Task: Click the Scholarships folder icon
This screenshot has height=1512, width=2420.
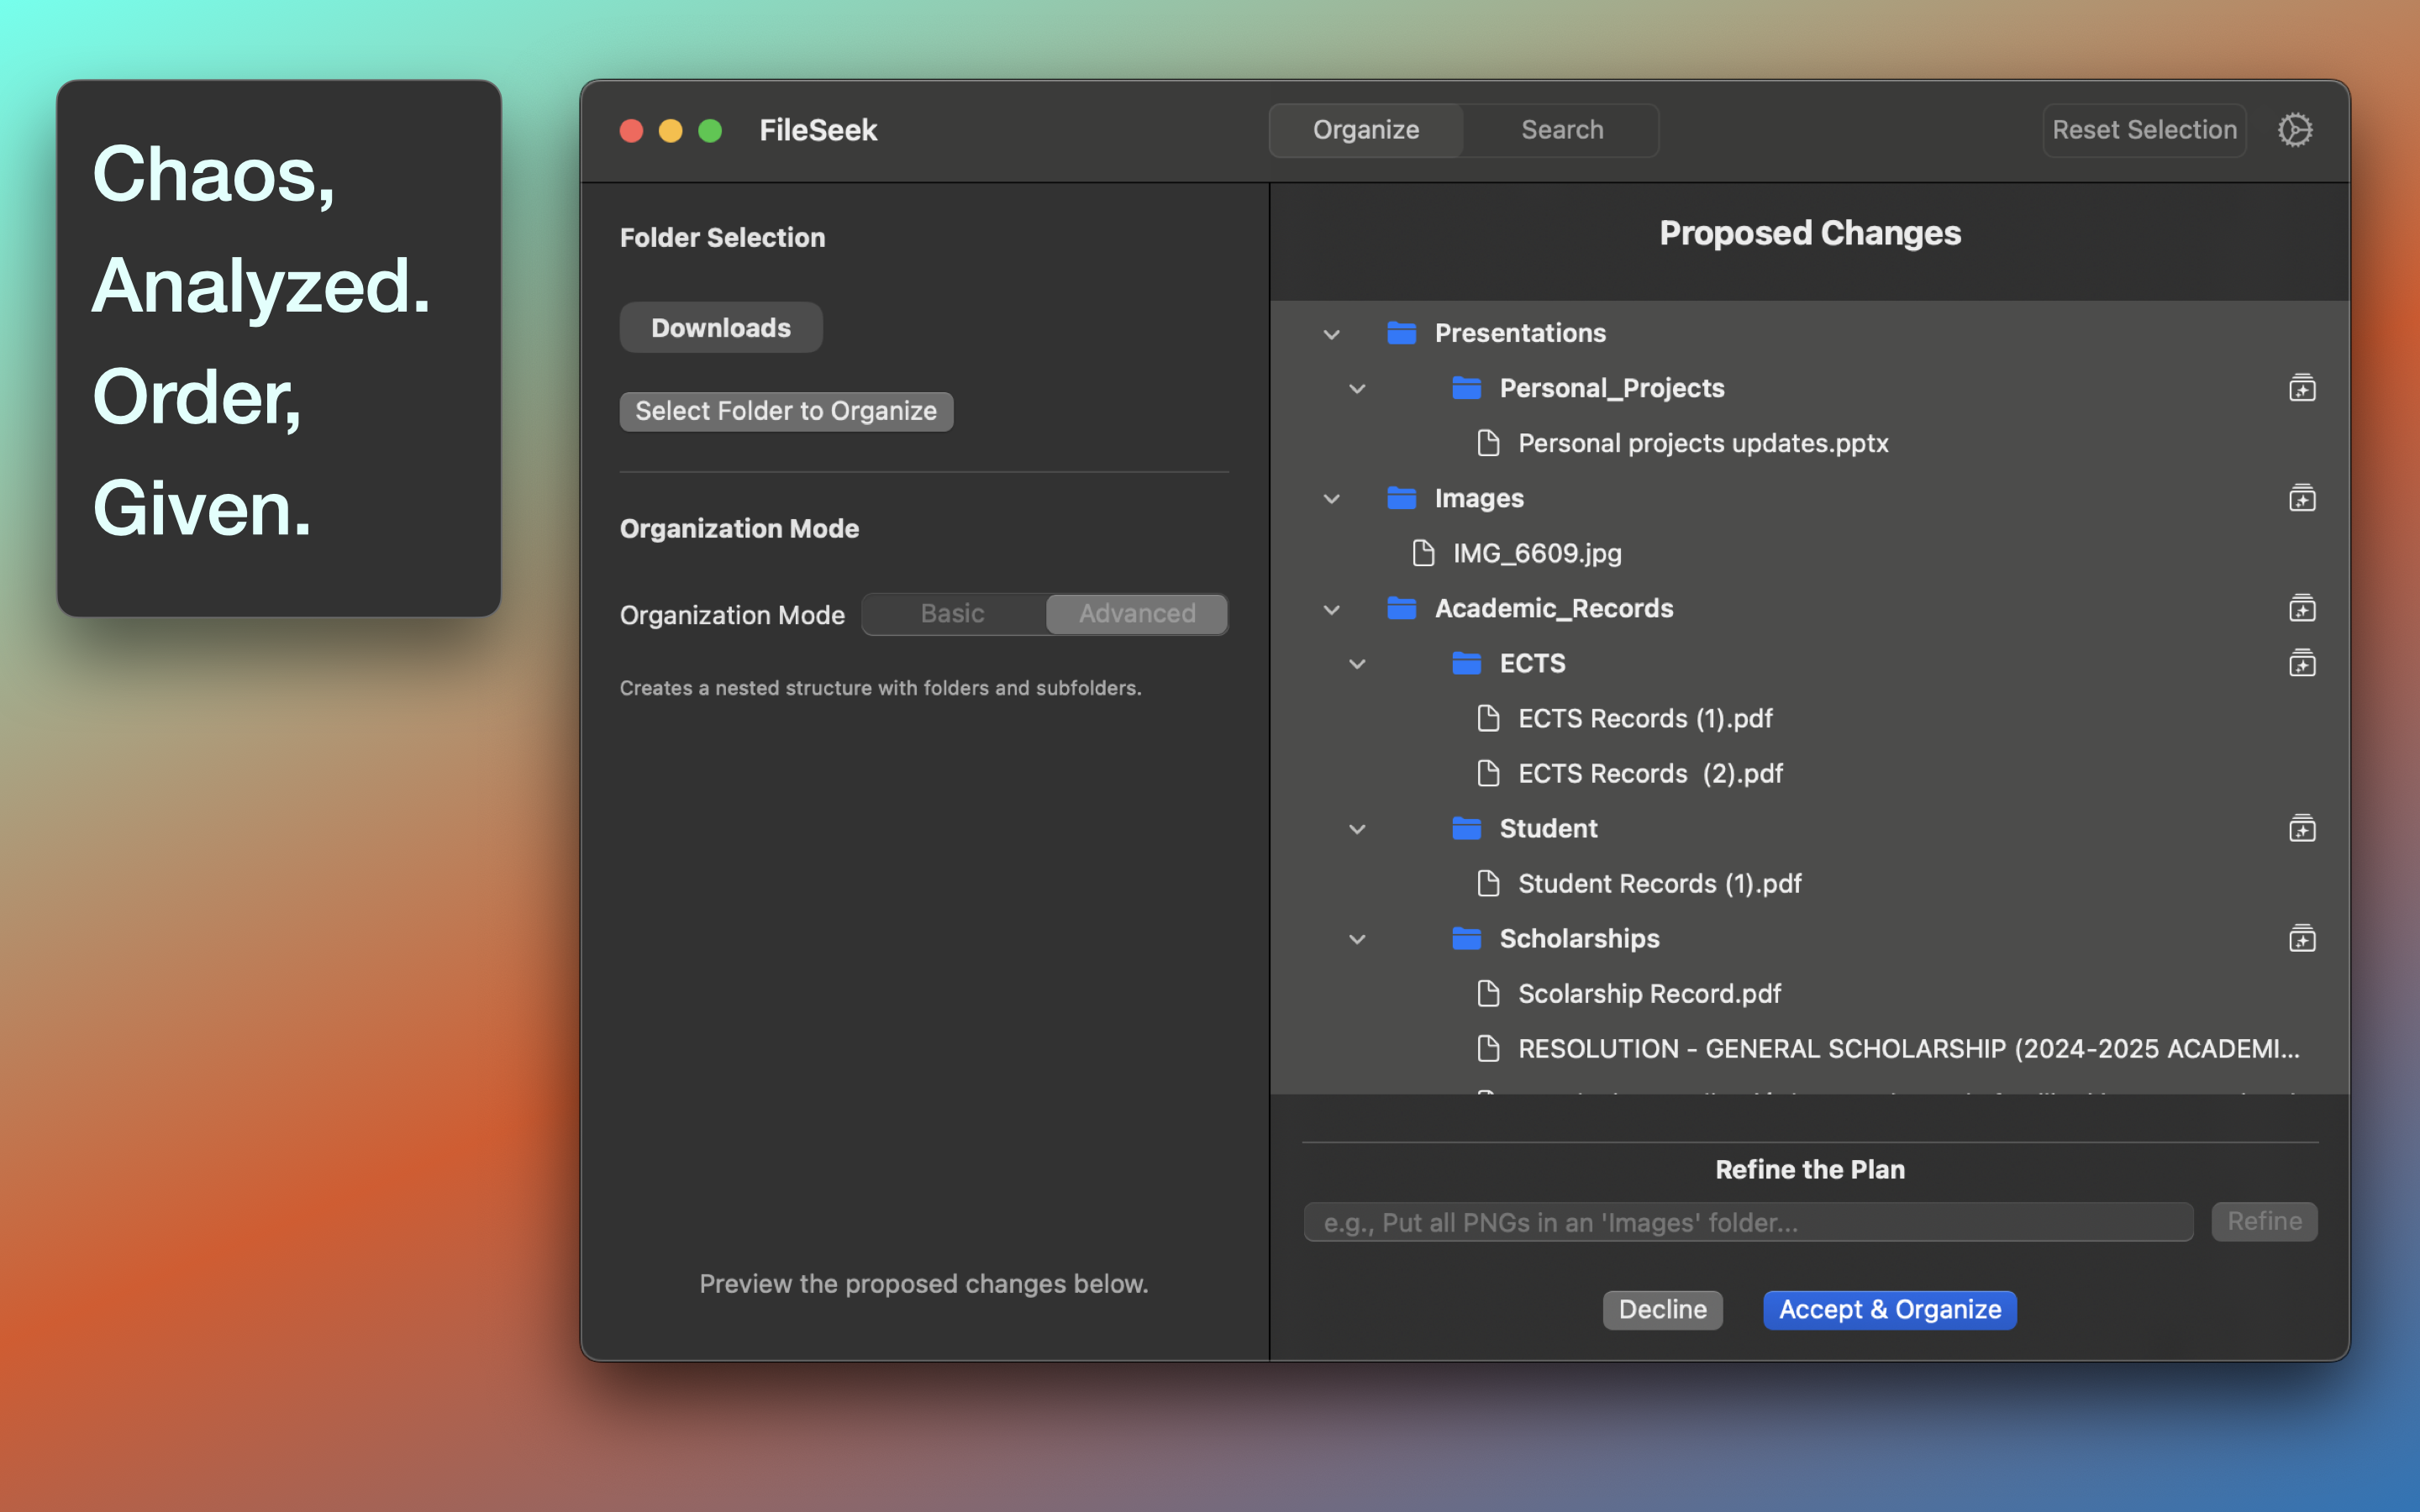Action: coord(1466,938)
